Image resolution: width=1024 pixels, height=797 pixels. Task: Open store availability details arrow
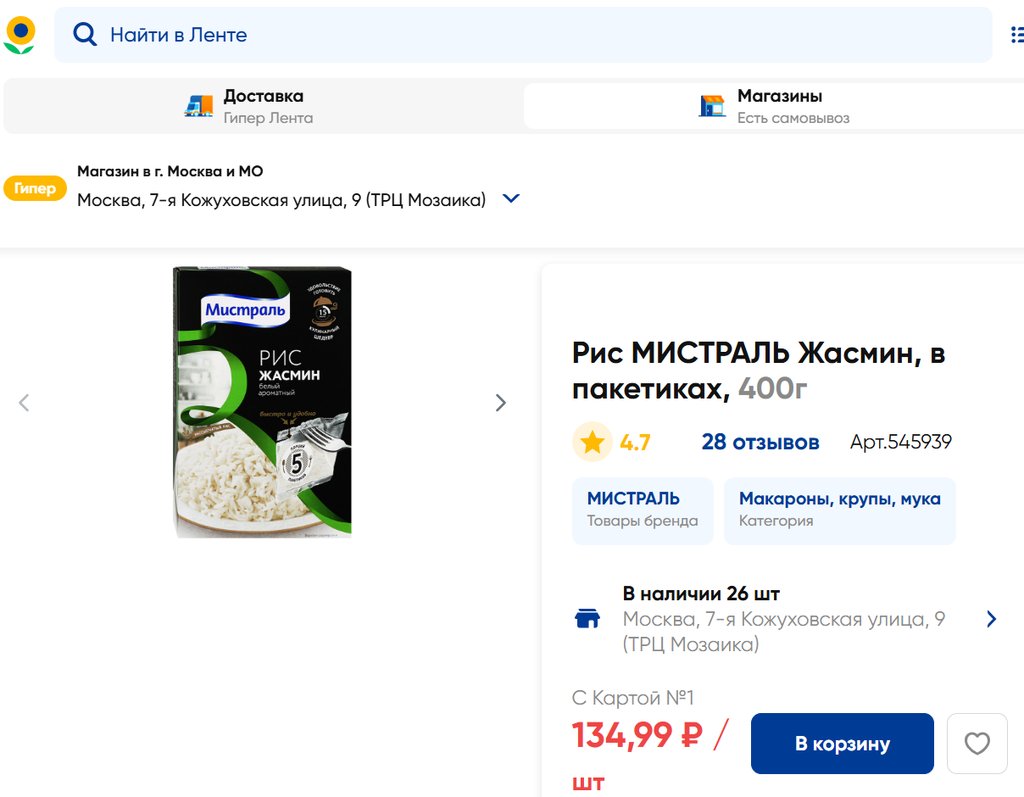[x=991, y=619]
